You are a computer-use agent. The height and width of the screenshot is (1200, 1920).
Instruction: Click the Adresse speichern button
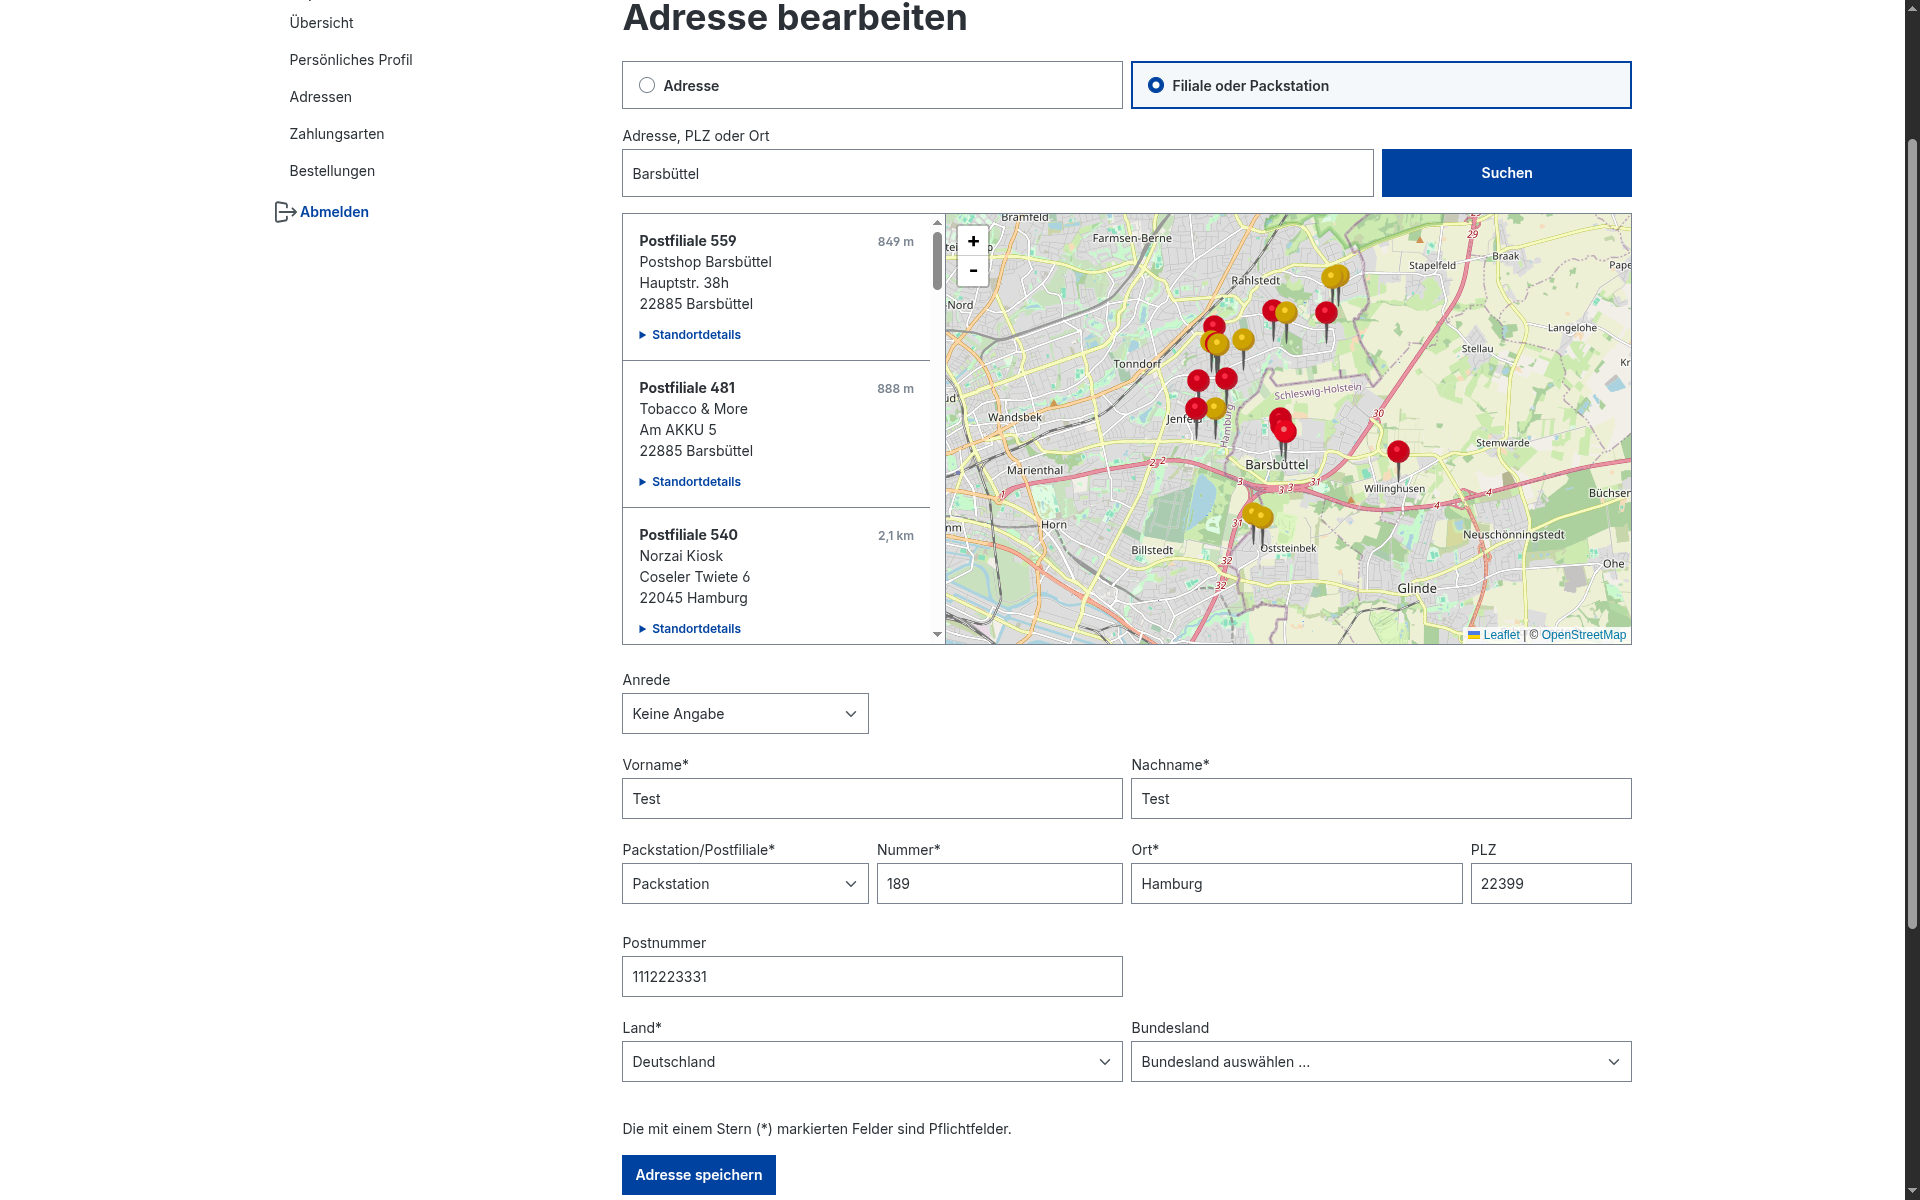pyautogui.click(x=699, y=1175)
